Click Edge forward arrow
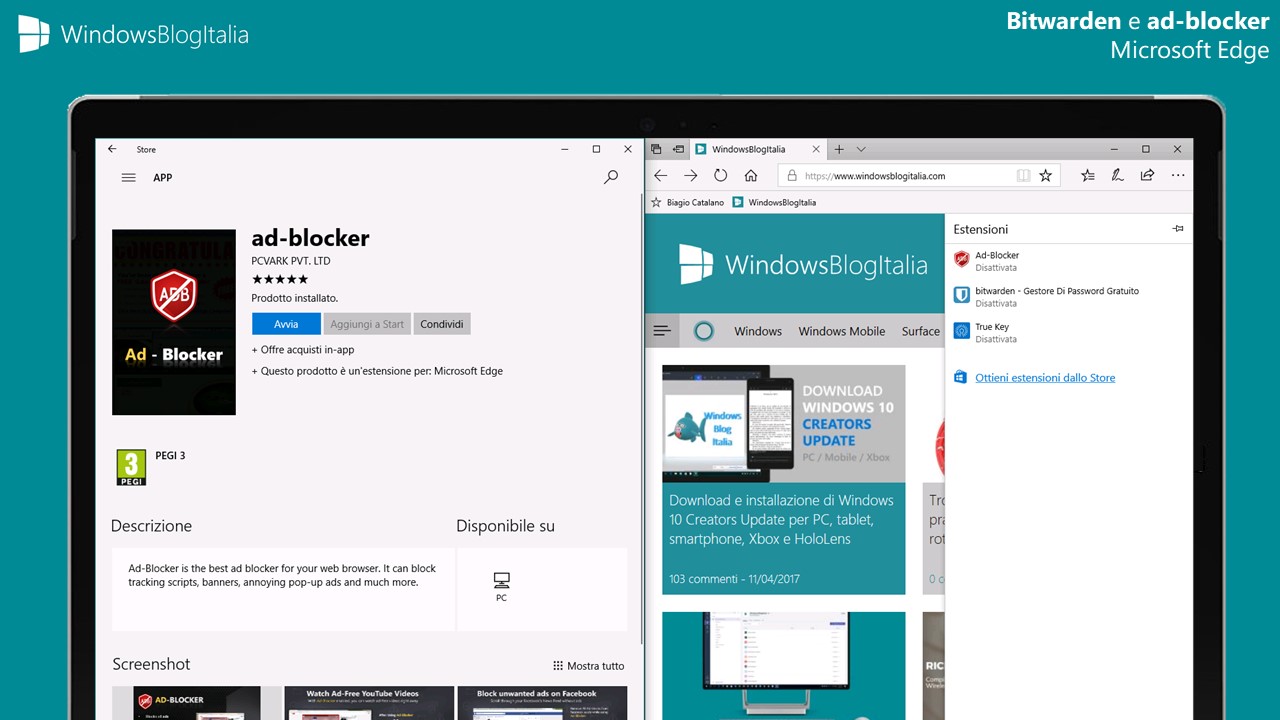 coord(690,175)
